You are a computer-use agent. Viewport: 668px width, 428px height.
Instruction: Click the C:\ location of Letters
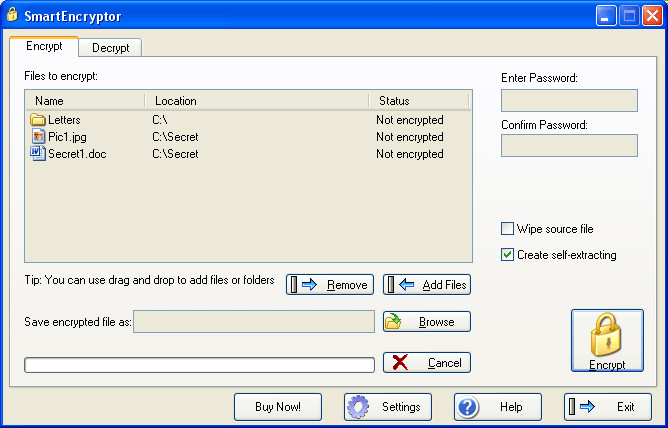(x=159, y=120)
